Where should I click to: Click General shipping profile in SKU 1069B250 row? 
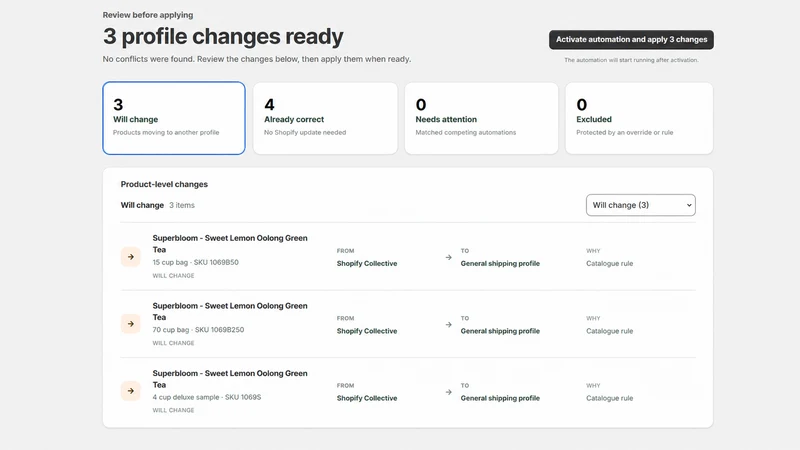point(500,331)
